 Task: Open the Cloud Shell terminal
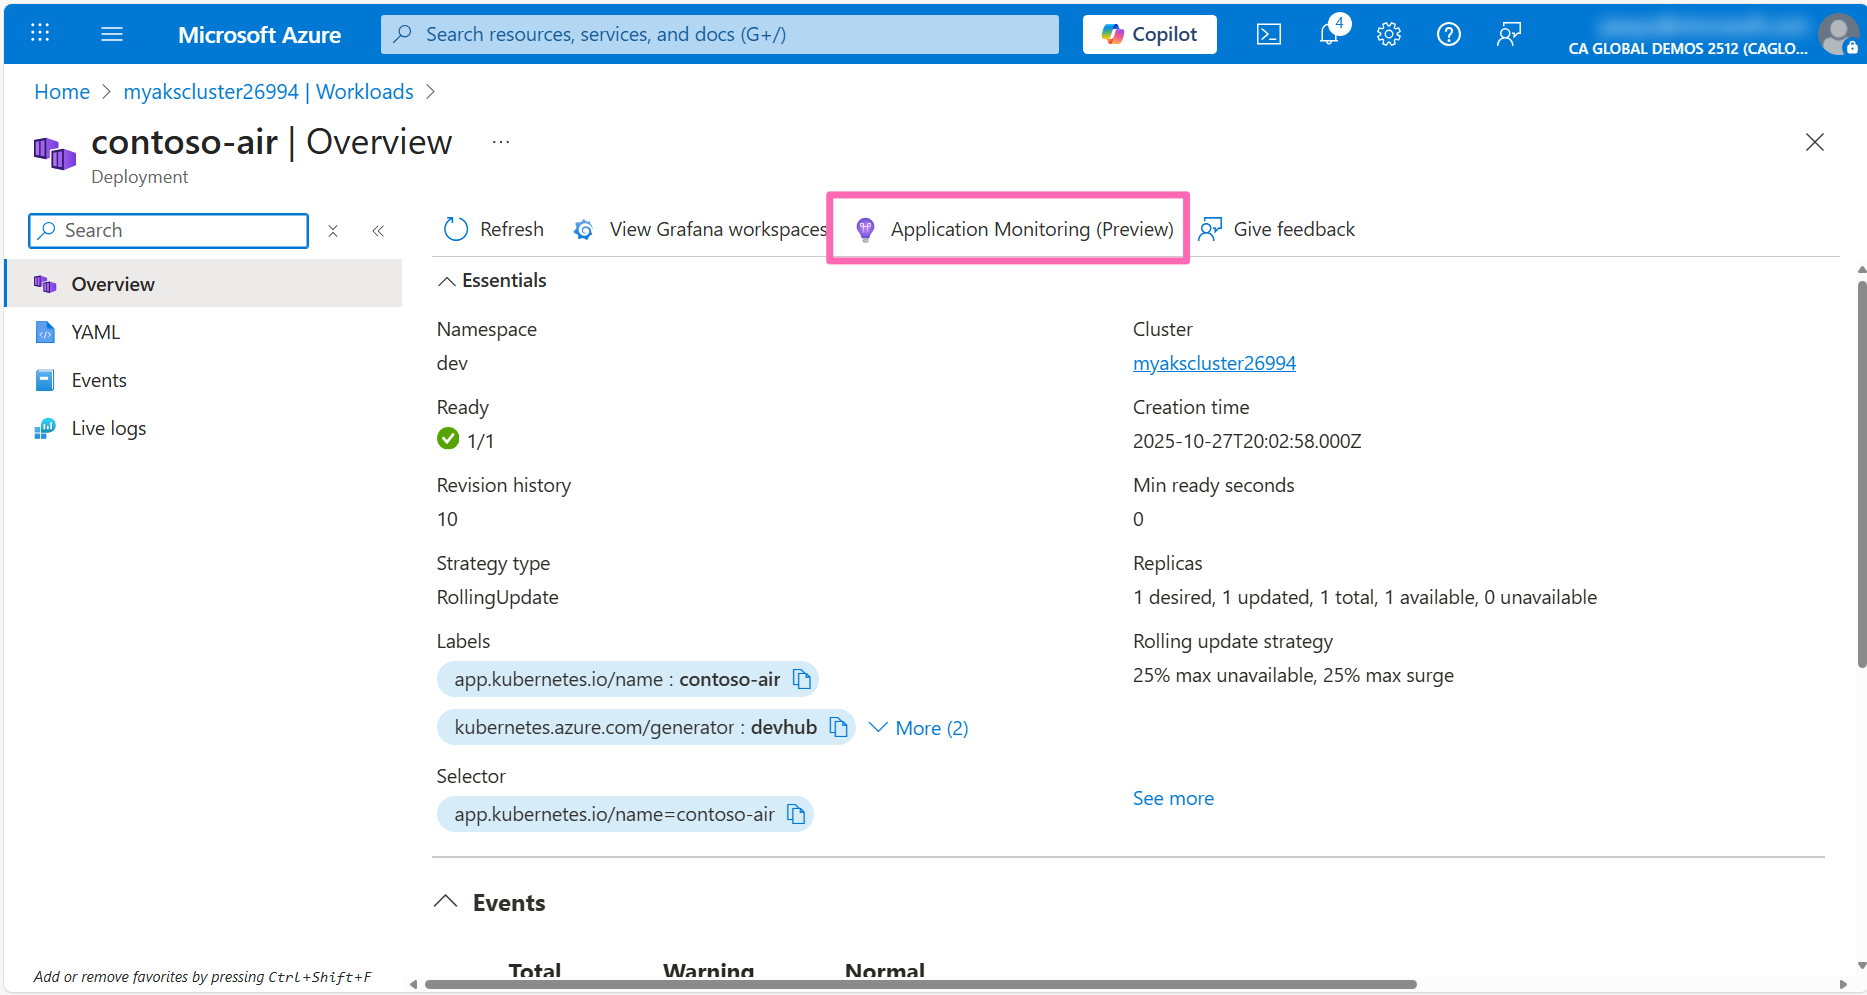1268,33
